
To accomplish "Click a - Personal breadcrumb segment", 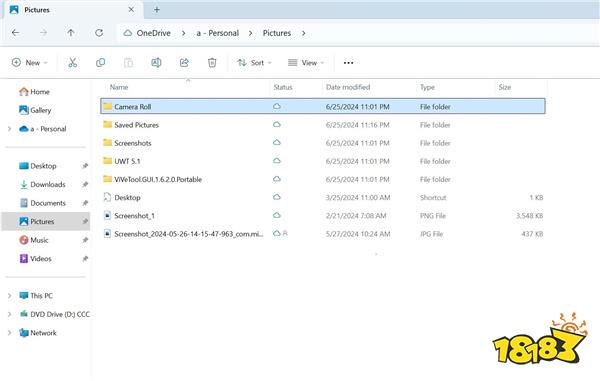I will (218, 33).
